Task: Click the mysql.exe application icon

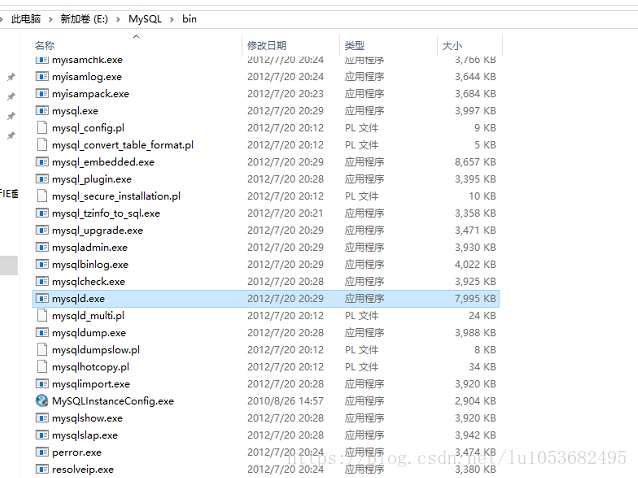Action: pos(42,111)
